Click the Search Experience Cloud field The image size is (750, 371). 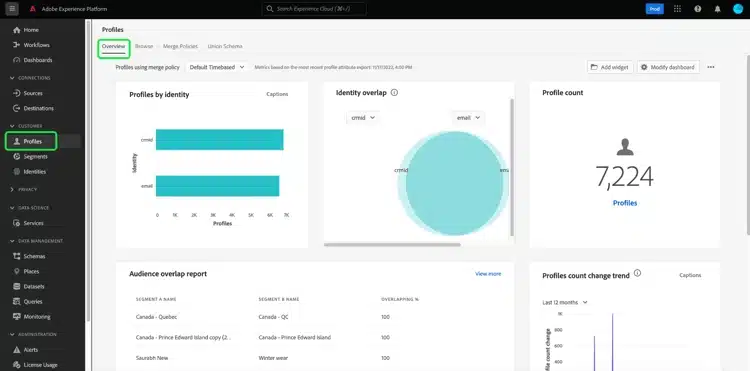pos(314,9)
